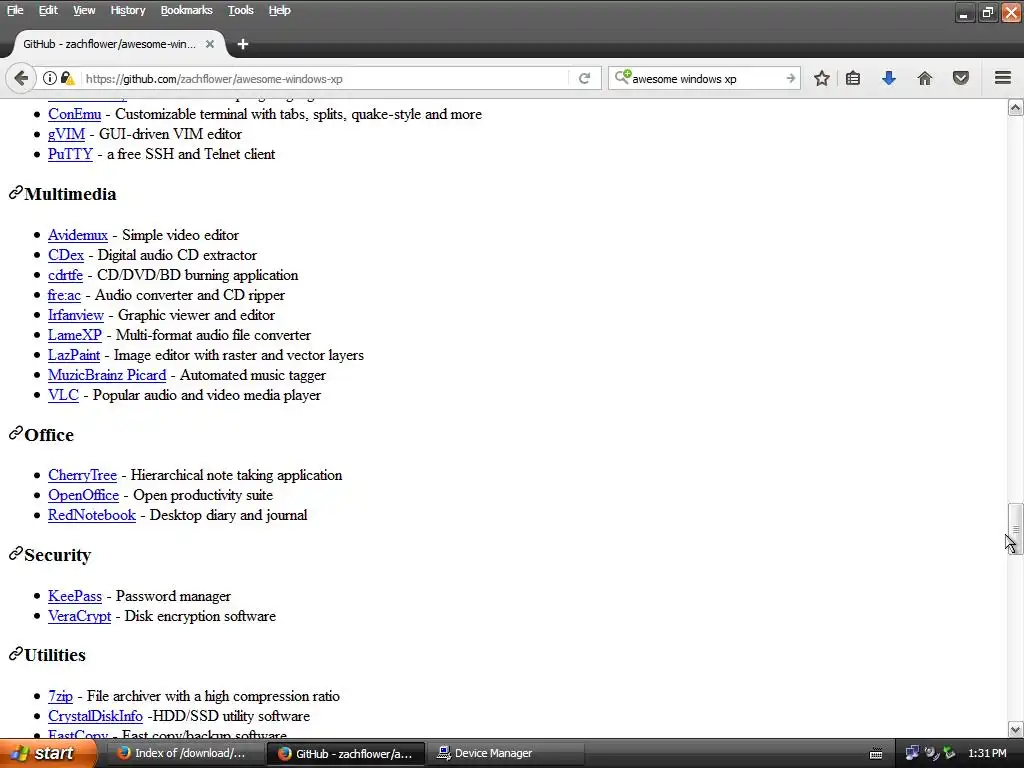Open the downloads arrow icon
Viewport: 1024px width, 768px height.
point(889,78)
